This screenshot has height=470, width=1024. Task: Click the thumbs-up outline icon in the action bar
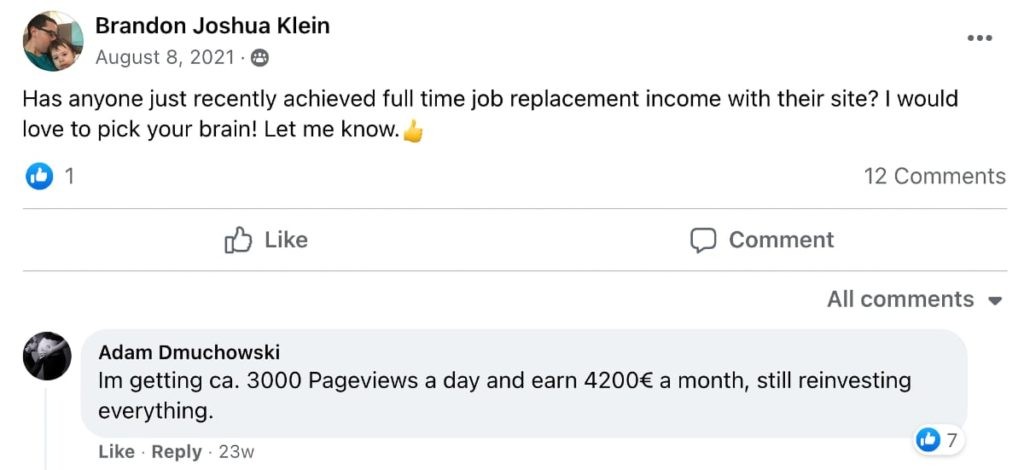(x=238, y=240)
